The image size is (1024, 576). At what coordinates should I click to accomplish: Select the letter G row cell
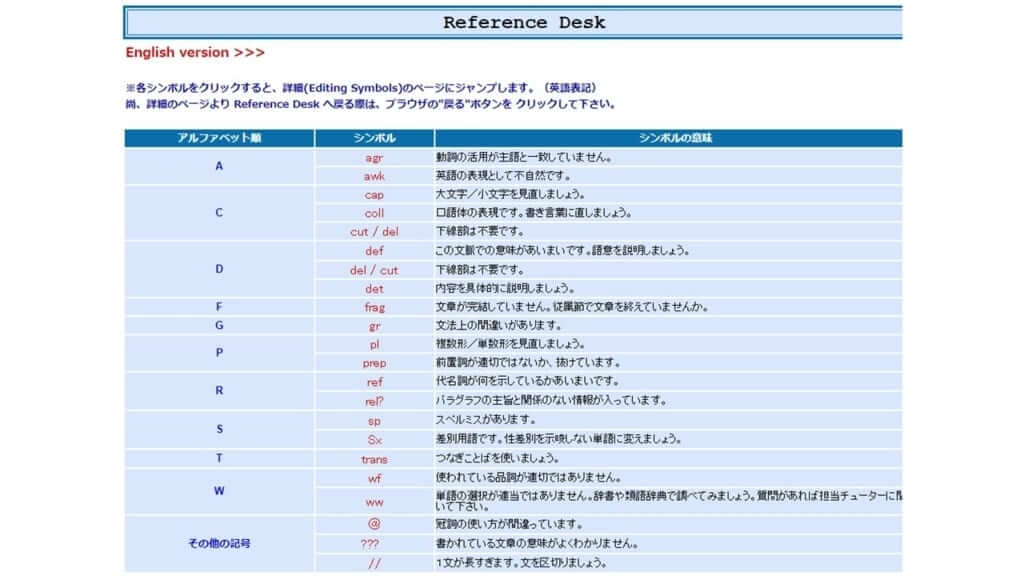click(x=219, y=325)
